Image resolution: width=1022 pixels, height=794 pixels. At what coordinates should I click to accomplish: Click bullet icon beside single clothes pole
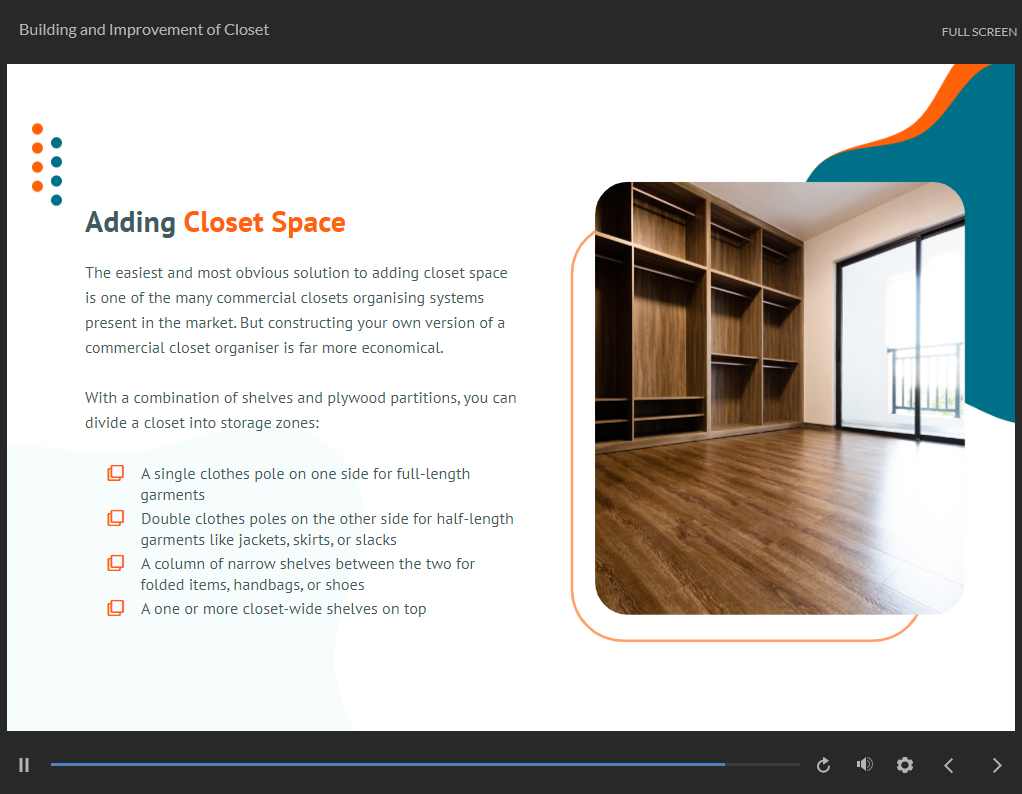(116, 474)
